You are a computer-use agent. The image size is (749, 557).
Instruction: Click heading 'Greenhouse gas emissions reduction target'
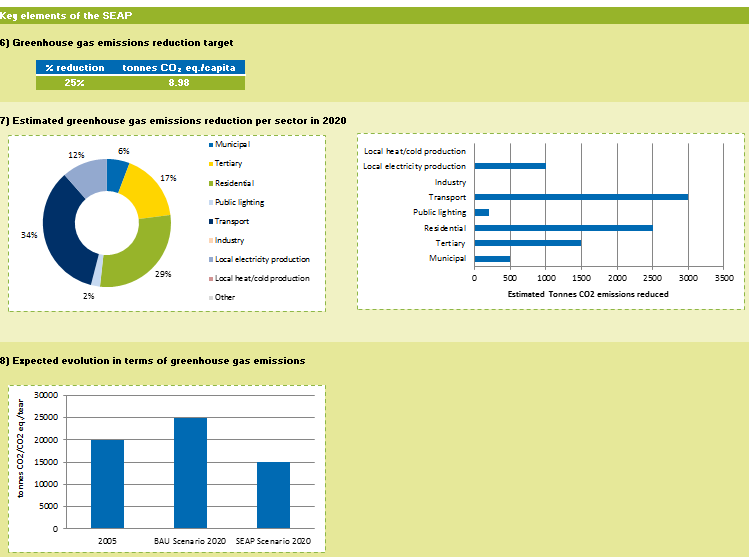[x=123, y=43]
